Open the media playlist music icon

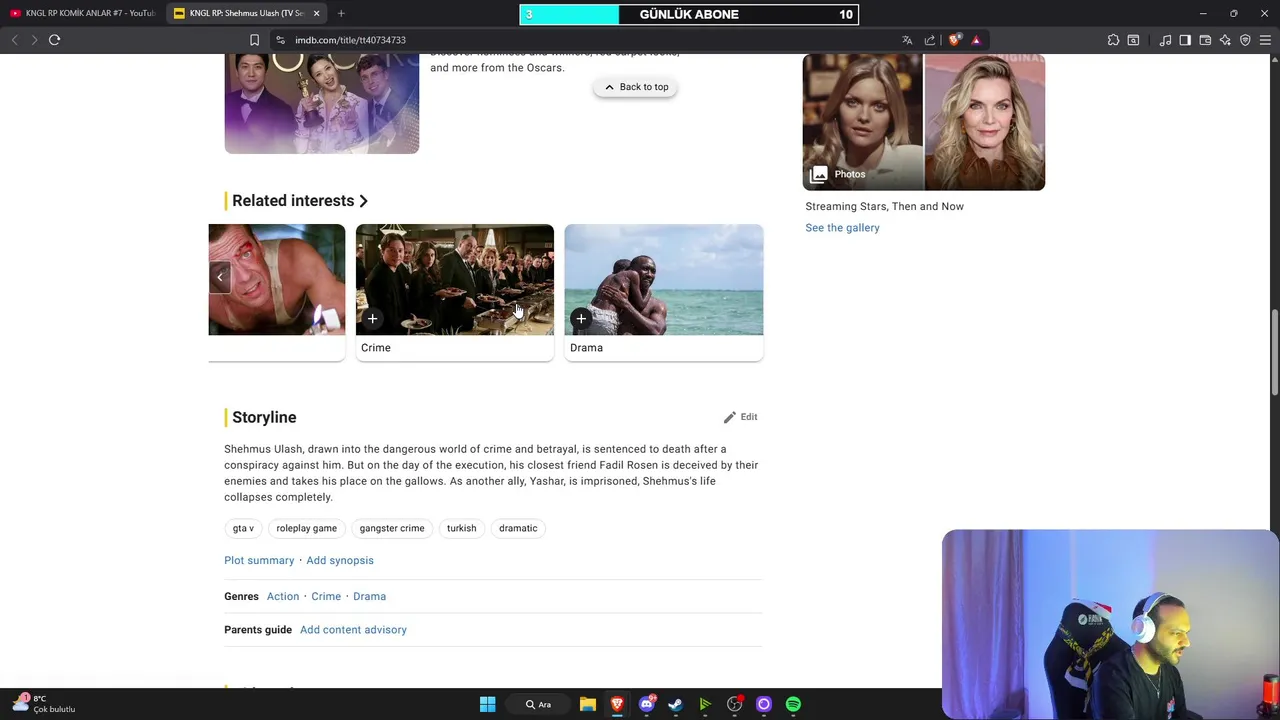click(x=1165, y=40)
